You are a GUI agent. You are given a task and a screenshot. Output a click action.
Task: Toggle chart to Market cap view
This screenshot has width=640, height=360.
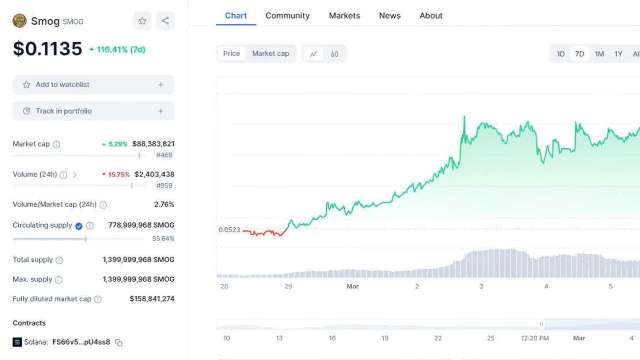pyautogui.click(x=271, y=53)
